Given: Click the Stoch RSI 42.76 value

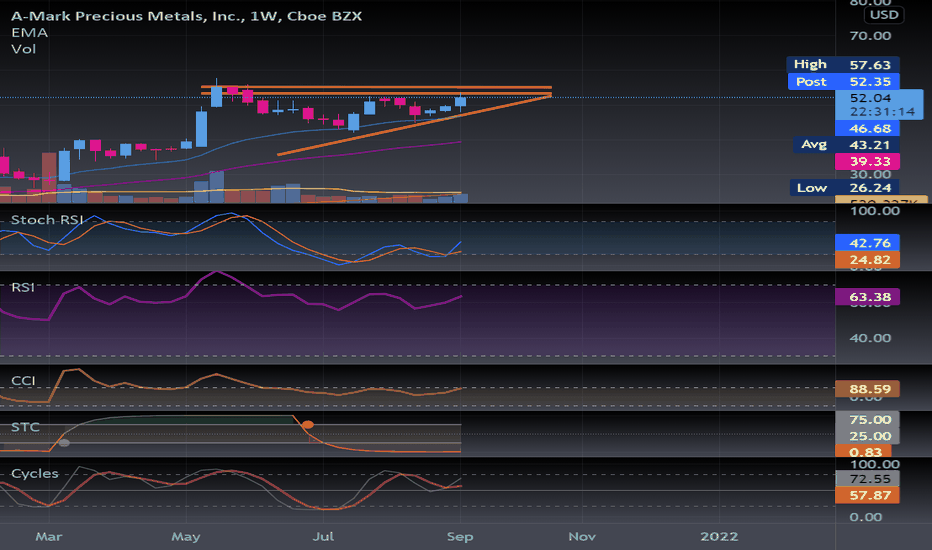Looking at the screenshot, I should (x=867, y=243).
